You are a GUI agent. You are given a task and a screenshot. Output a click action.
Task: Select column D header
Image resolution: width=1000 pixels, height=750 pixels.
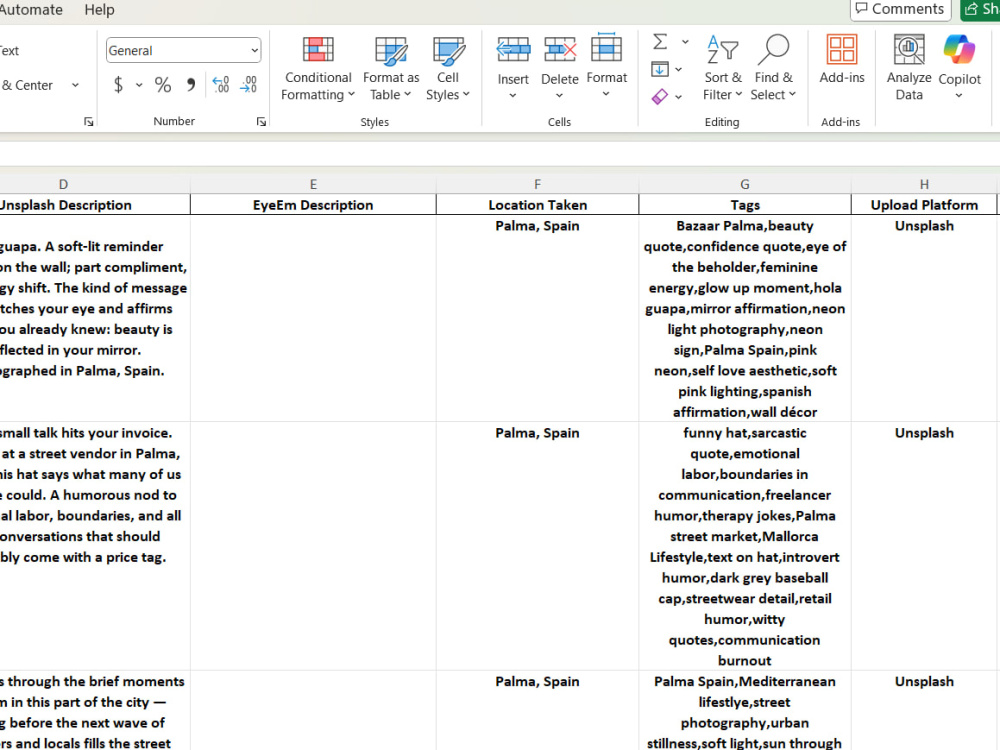63,184
